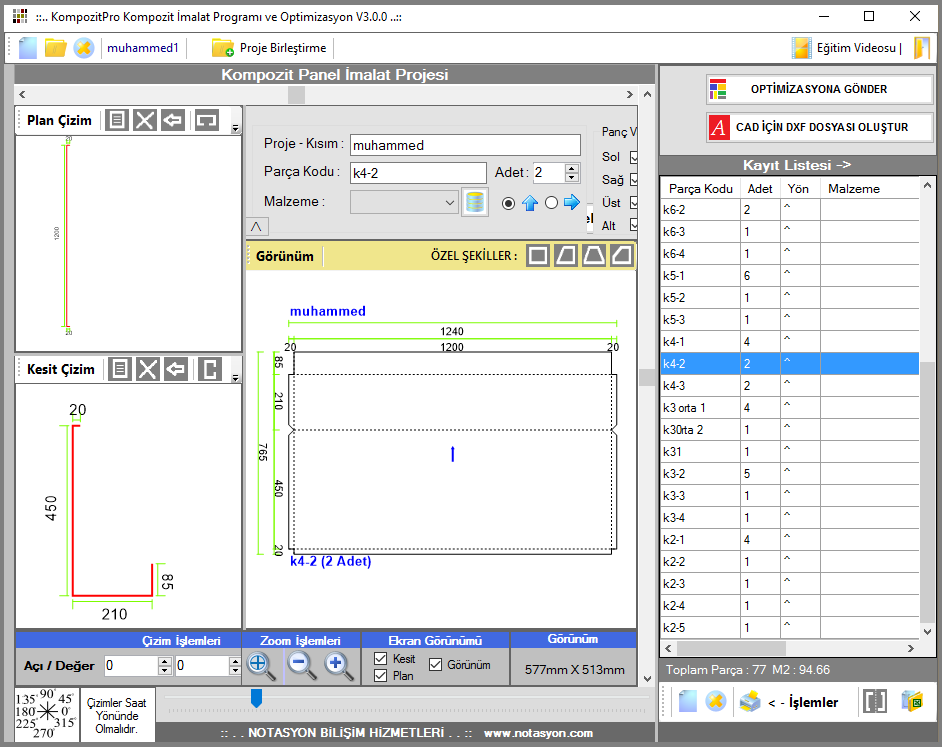The width and height of the screenshot is (942, 747).
Task: Toggle the Üst checkbox
Action: point(633,203)
